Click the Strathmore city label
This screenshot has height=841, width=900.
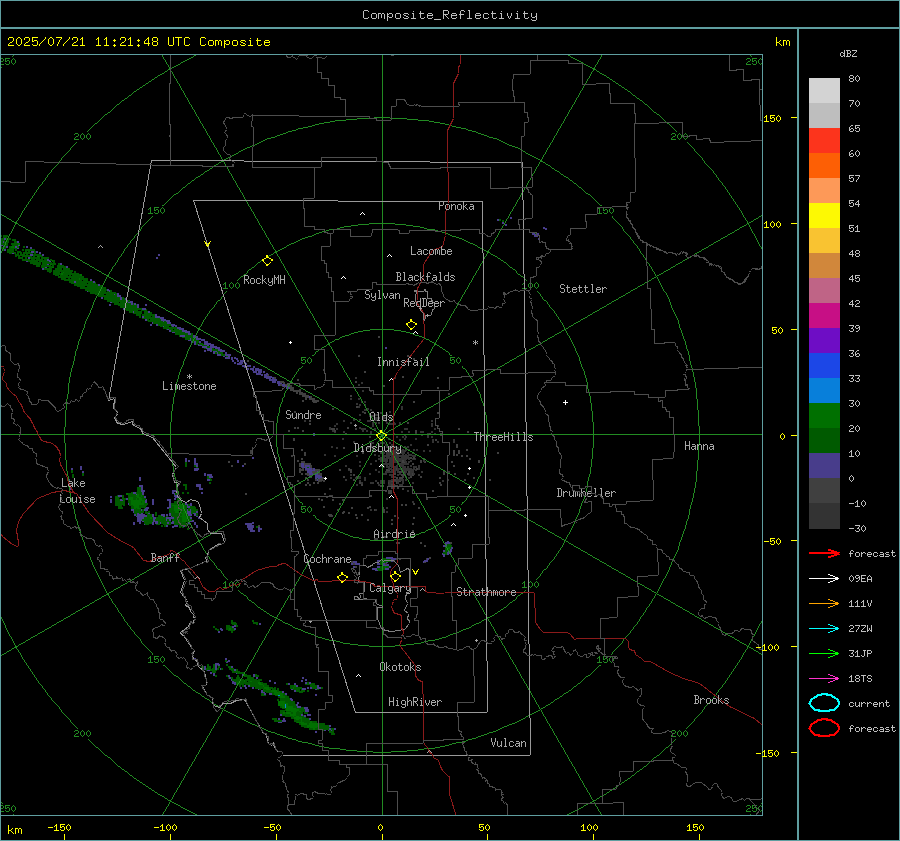pos(486,592)
